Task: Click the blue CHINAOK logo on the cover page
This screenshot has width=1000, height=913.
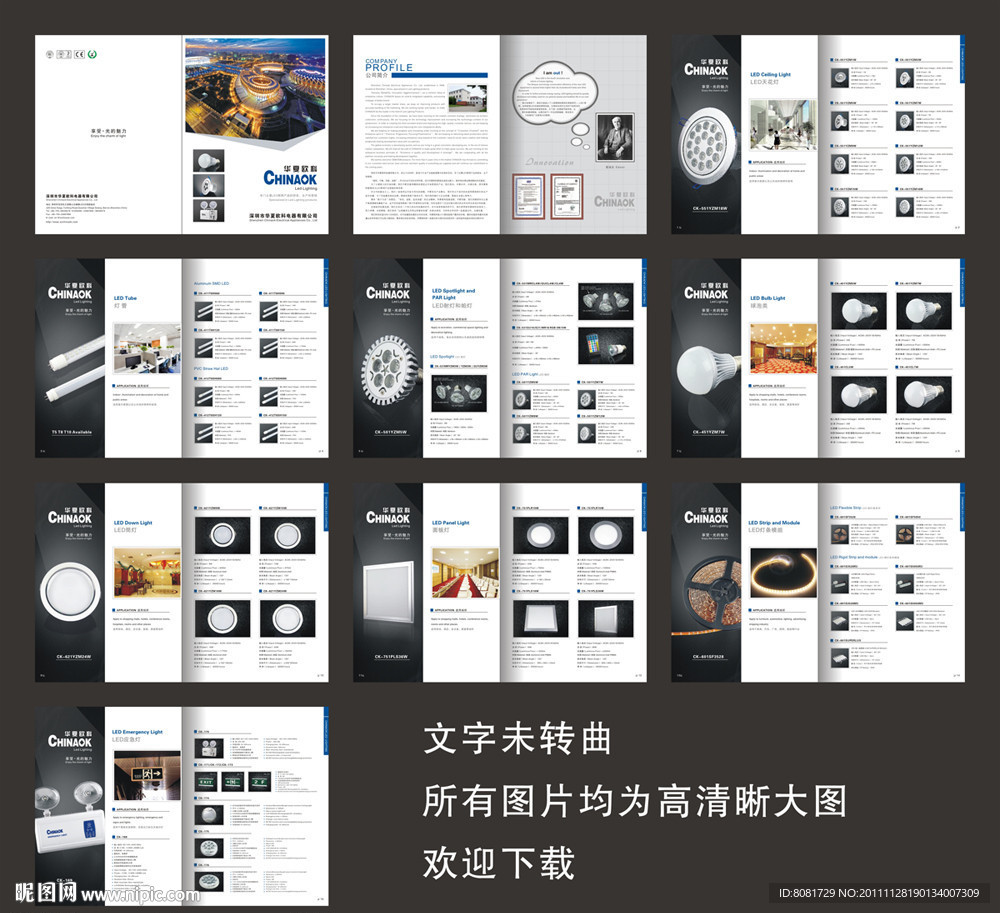Action: pyautogui.click(x=290, y=178)
